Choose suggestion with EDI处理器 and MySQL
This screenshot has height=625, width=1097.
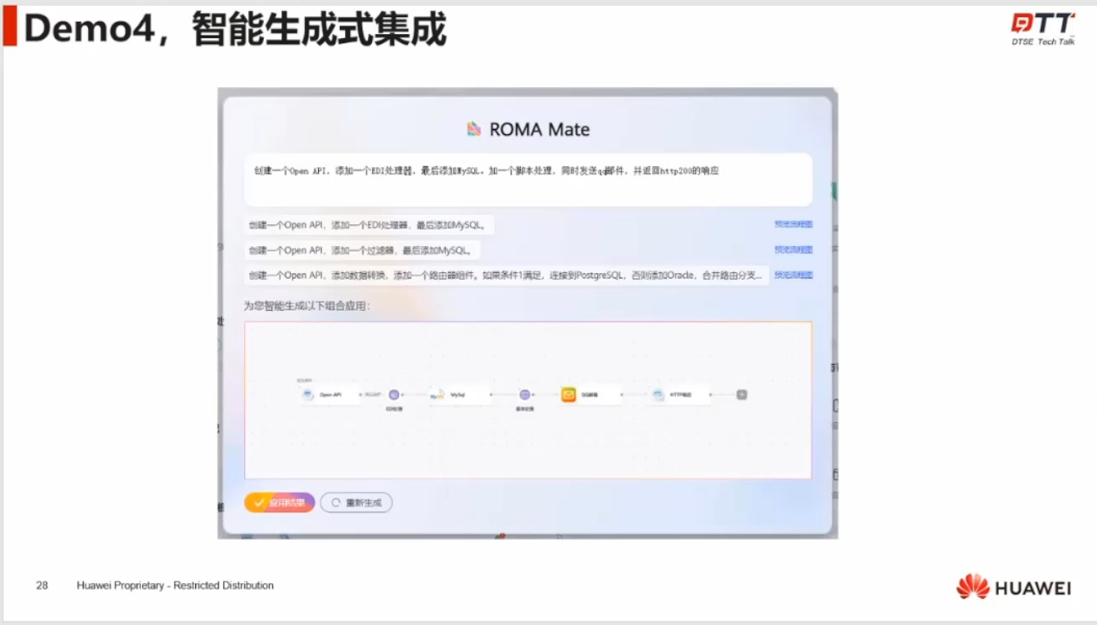click(369, 225)
